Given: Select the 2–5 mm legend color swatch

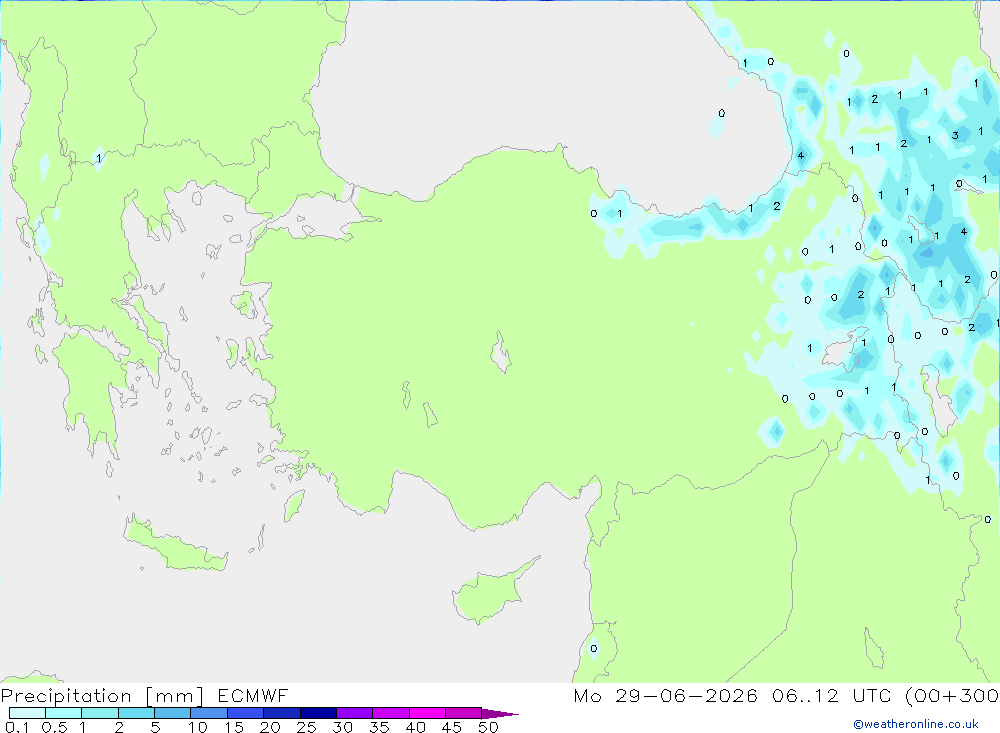Looking at the screenshot, I should pyautogui.click(x=136, y=713).
